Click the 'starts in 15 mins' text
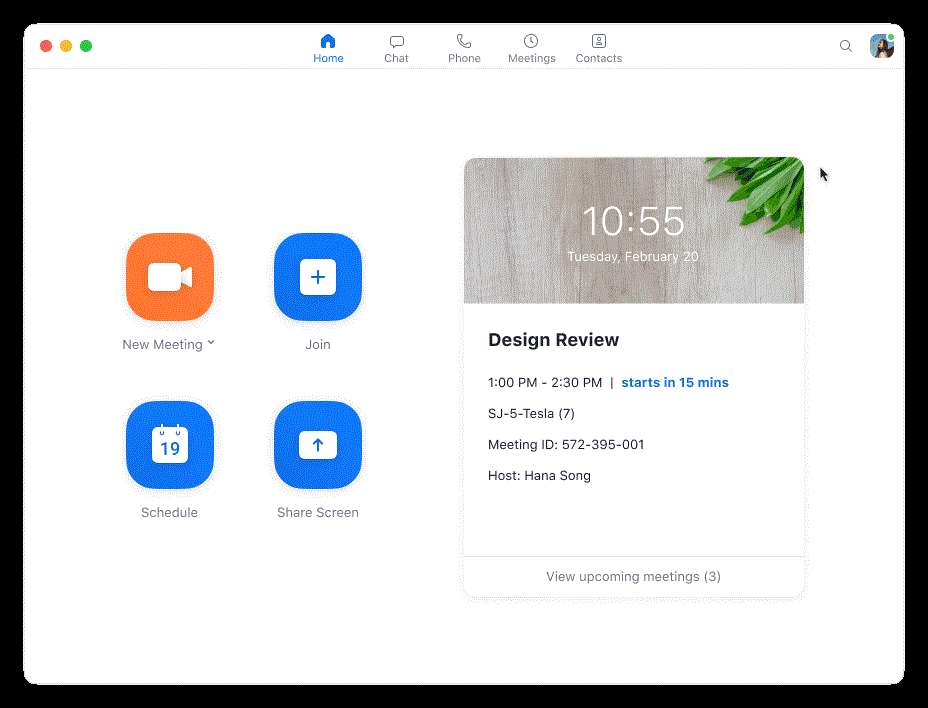Image resolution: width=928 pixels, height=708 pixels. 675,382
